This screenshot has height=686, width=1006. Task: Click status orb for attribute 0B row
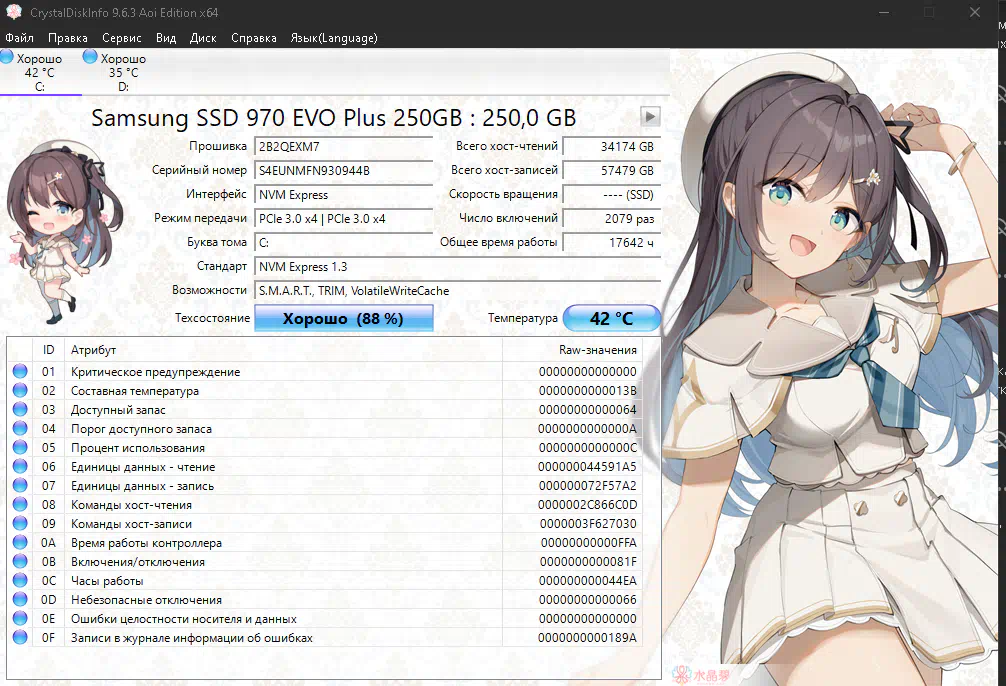(x=20, y=562)
